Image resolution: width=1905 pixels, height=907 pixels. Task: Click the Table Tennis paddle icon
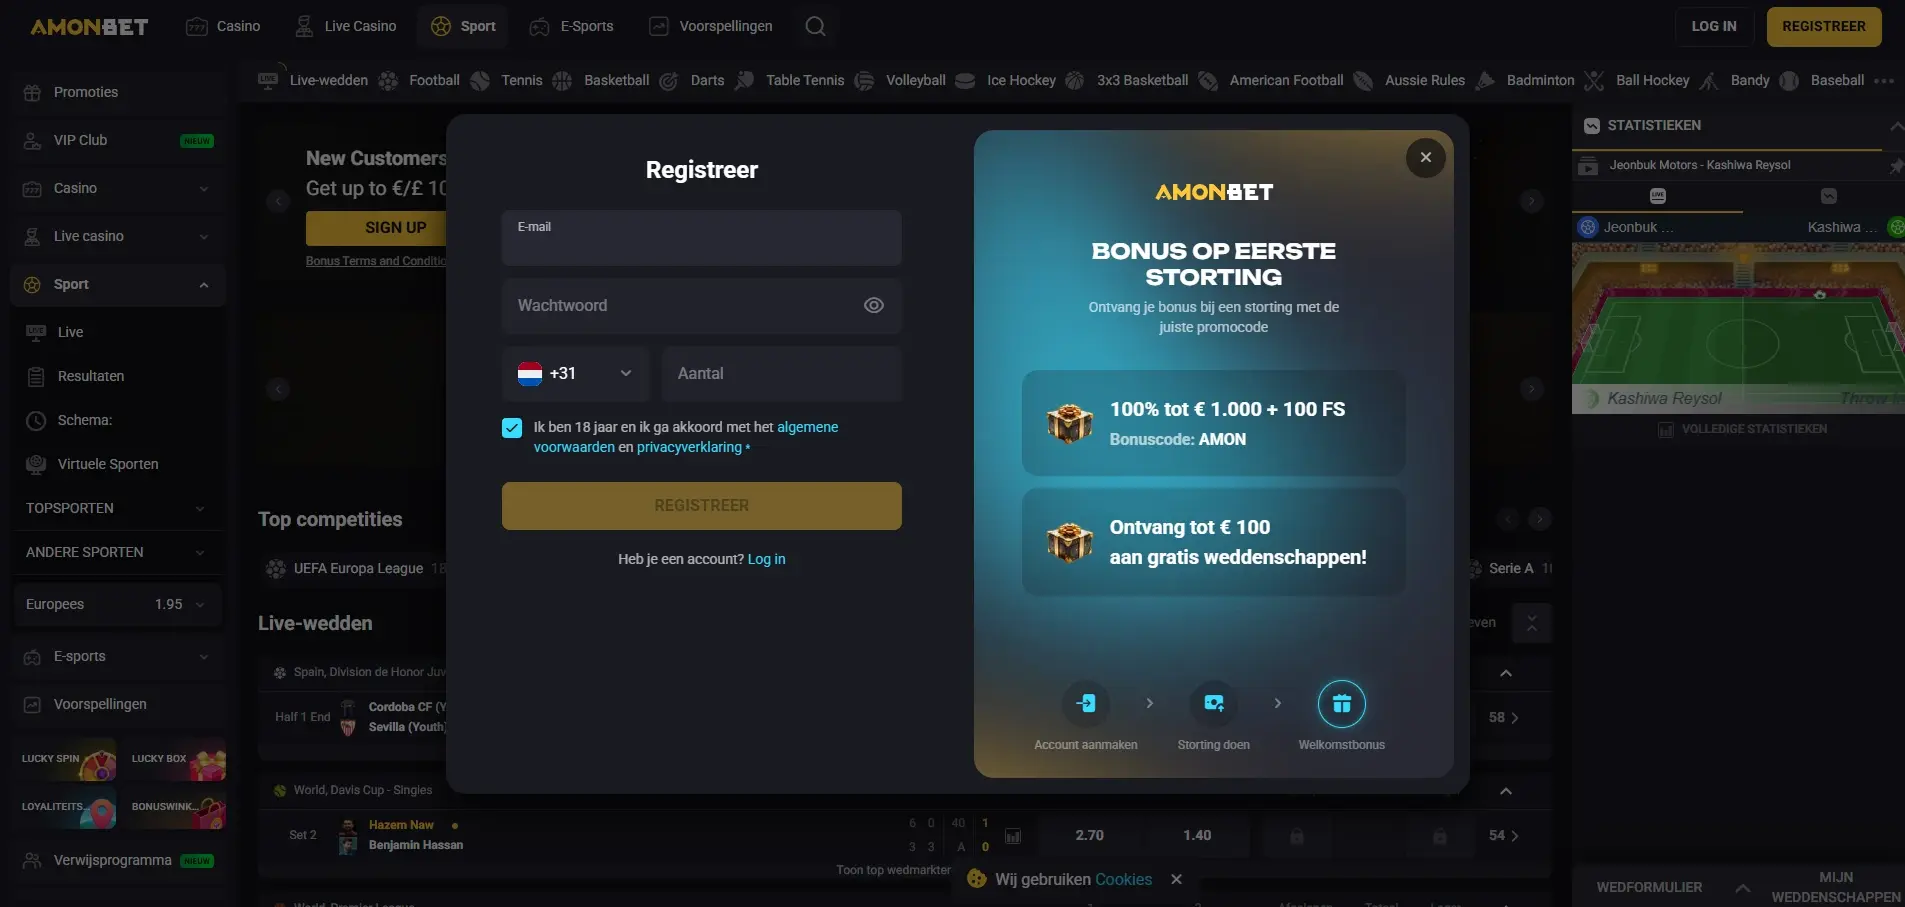[x=744, y=81]
